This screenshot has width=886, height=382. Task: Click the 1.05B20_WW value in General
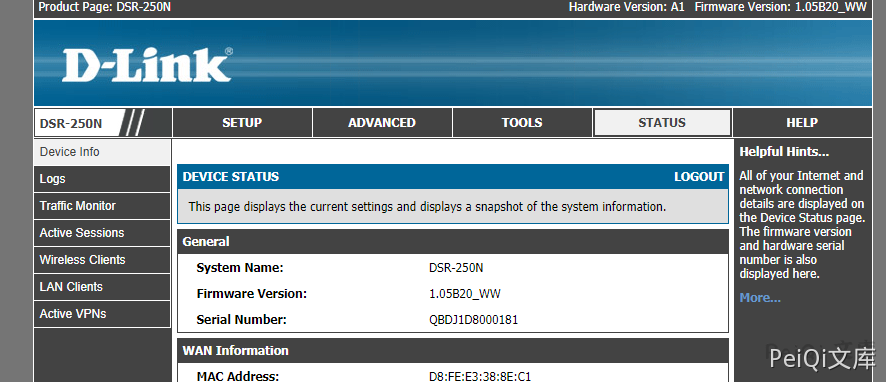465,294
